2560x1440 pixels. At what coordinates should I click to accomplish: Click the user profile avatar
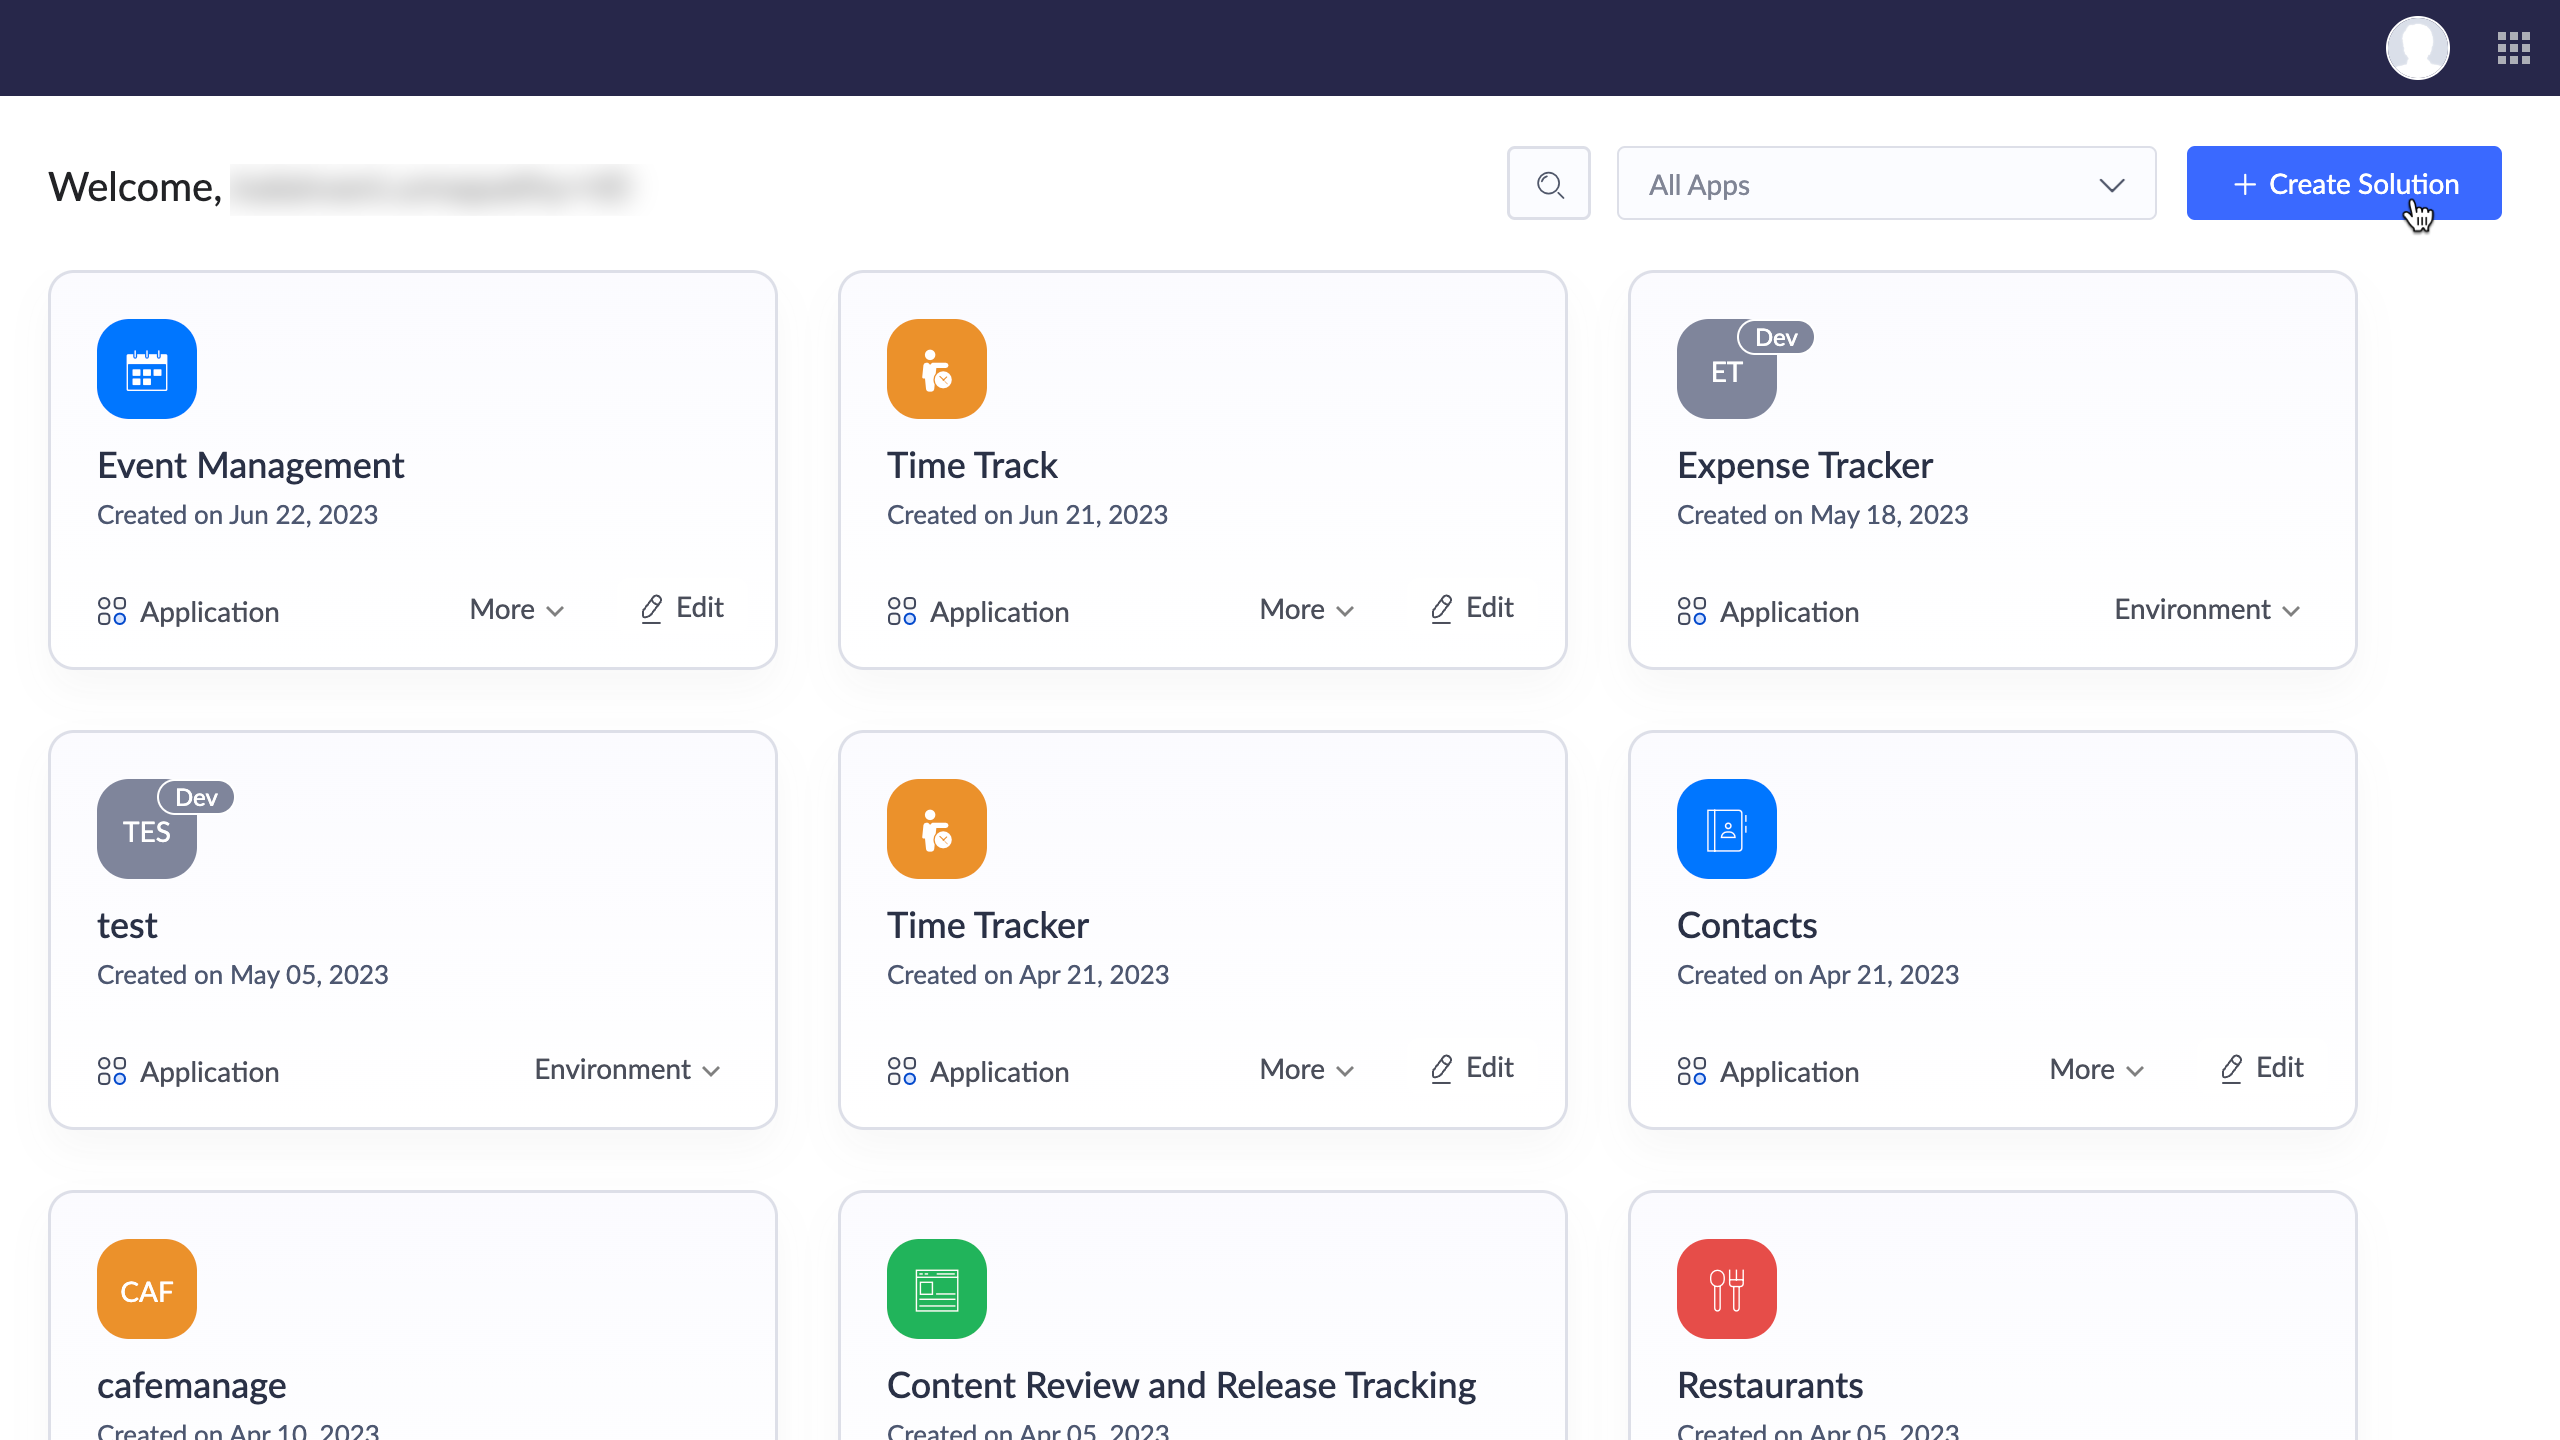point(2417,47)
